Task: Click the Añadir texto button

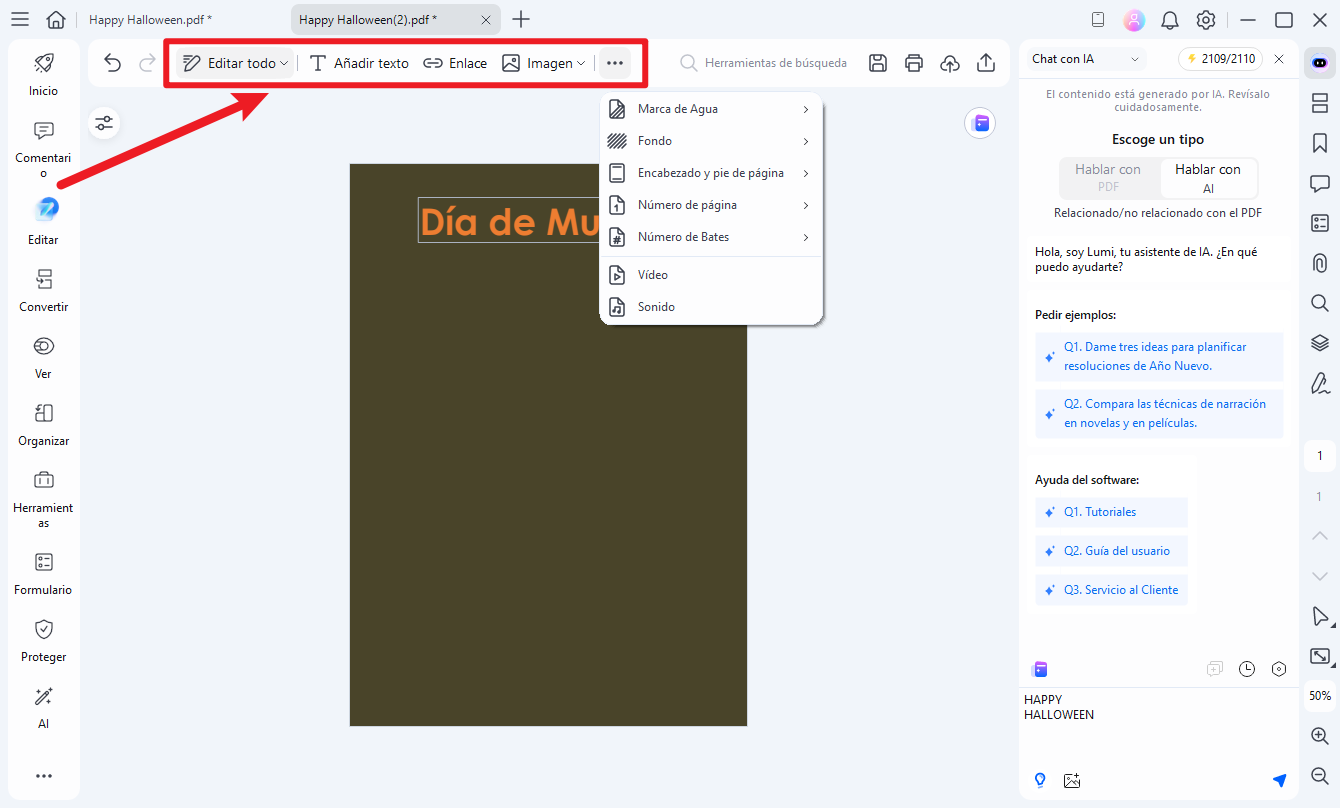Action: [359, 63]
